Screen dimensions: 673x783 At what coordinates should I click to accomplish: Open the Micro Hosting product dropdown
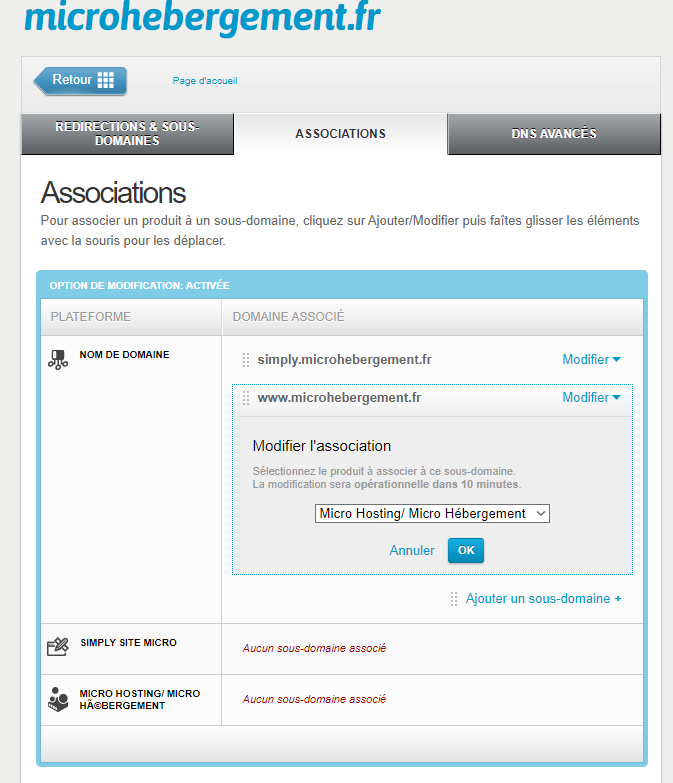coord(432,513)
